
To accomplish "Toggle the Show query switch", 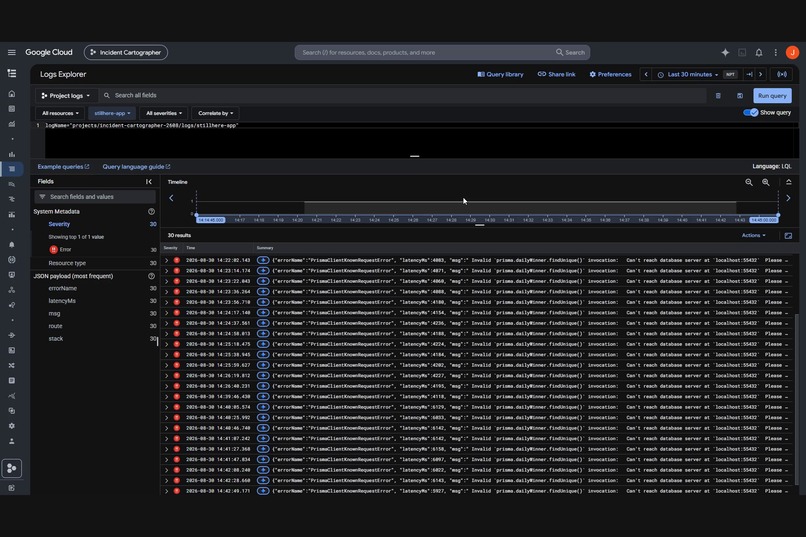I will pyautogui.click(x=750, y=113).
